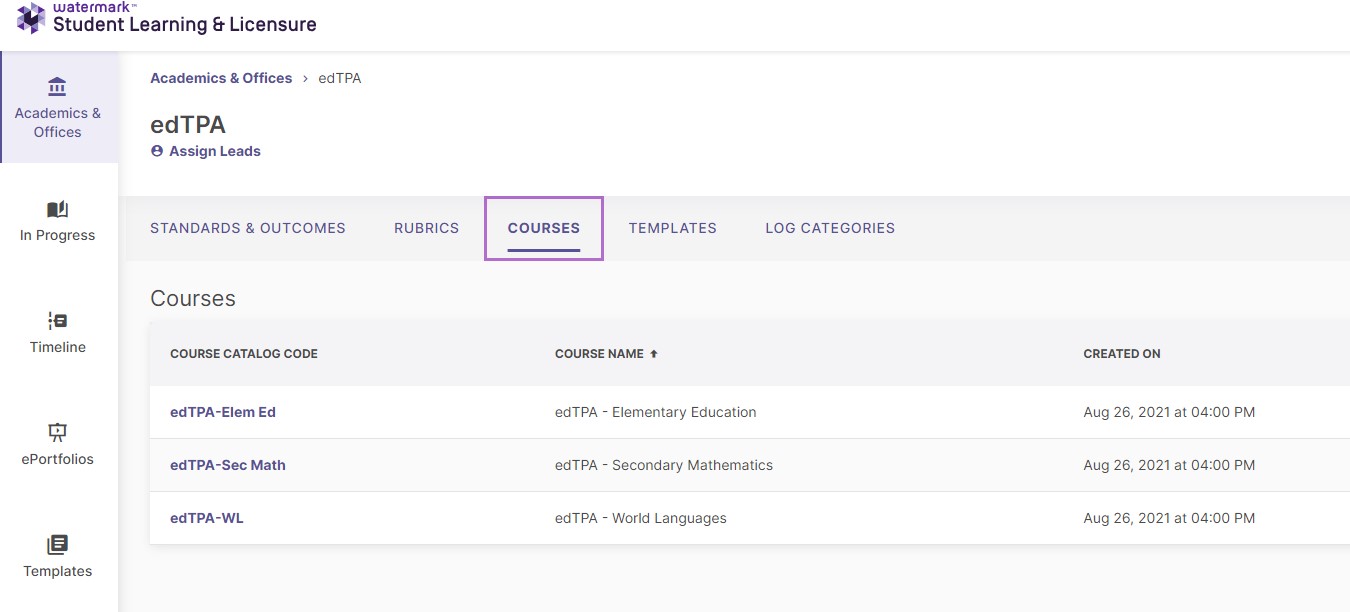Open the edTPA-Elem Ed course
This screenshot has width=1350, height=612.
(x=223, y=412)
